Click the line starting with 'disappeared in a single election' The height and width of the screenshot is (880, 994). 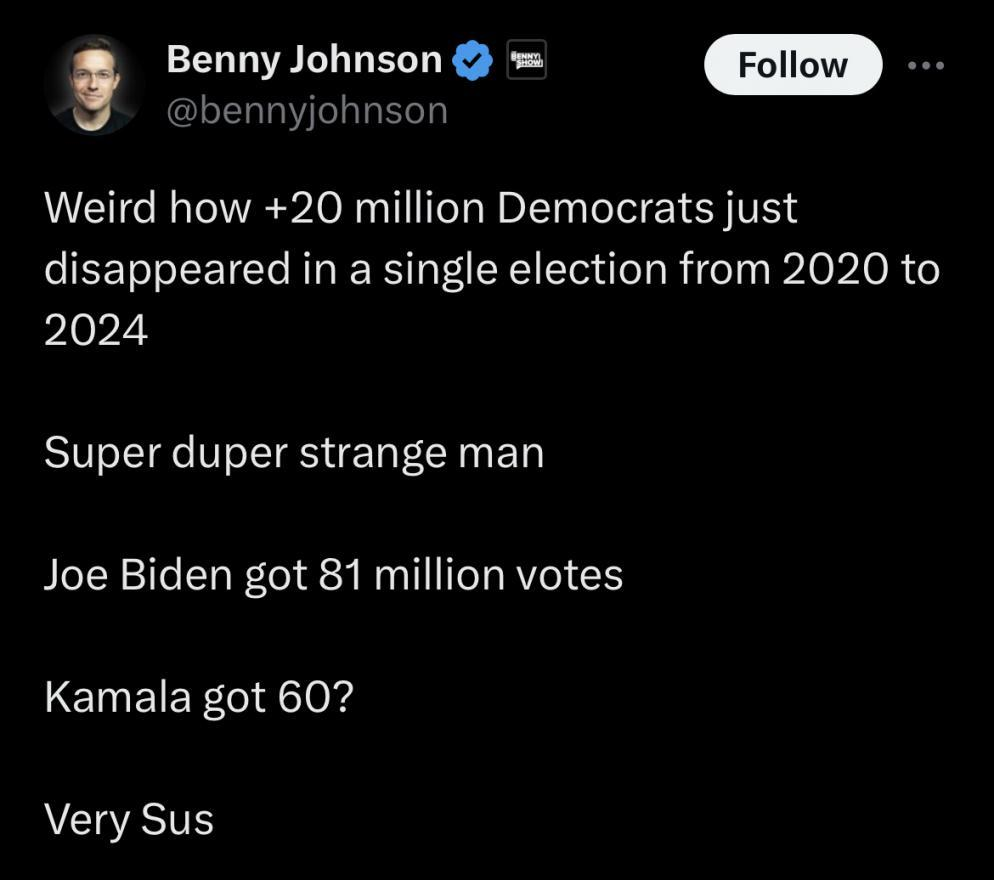(492, 270)
